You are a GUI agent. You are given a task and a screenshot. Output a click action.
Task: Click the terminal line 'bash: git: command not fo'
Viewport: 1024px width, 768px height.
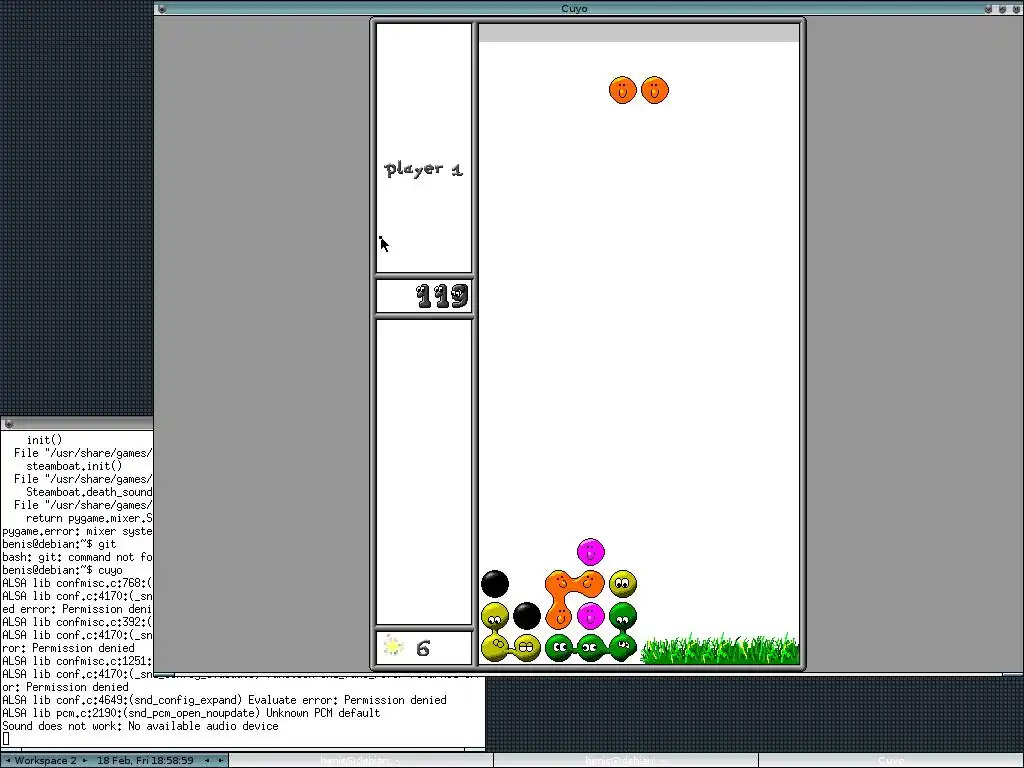(77, 556)
